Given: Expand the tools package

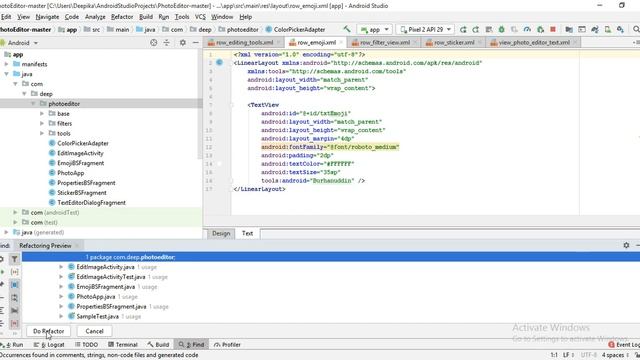Looking at the screenshot, I should (42, 133).
